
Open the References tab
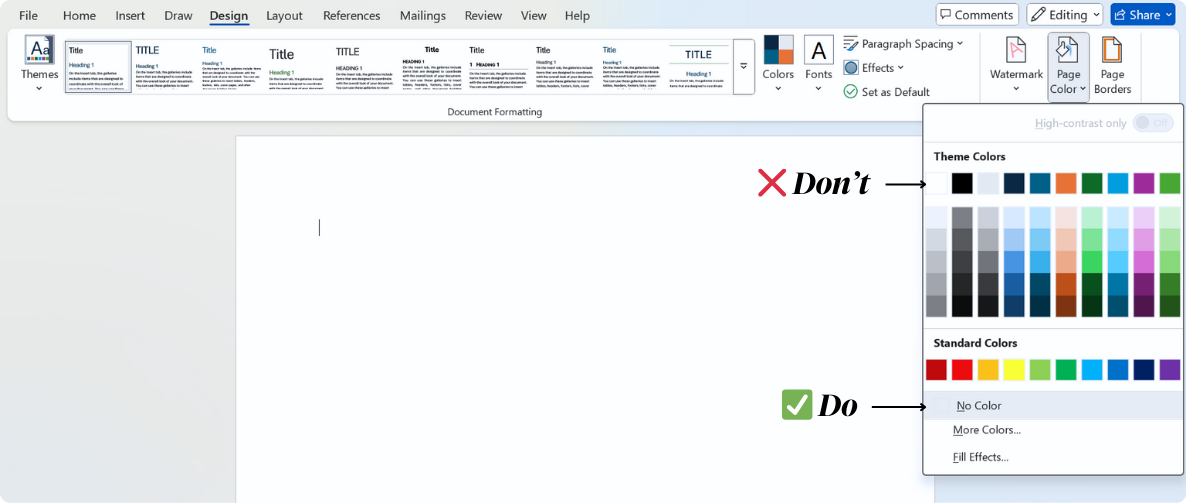351,16
